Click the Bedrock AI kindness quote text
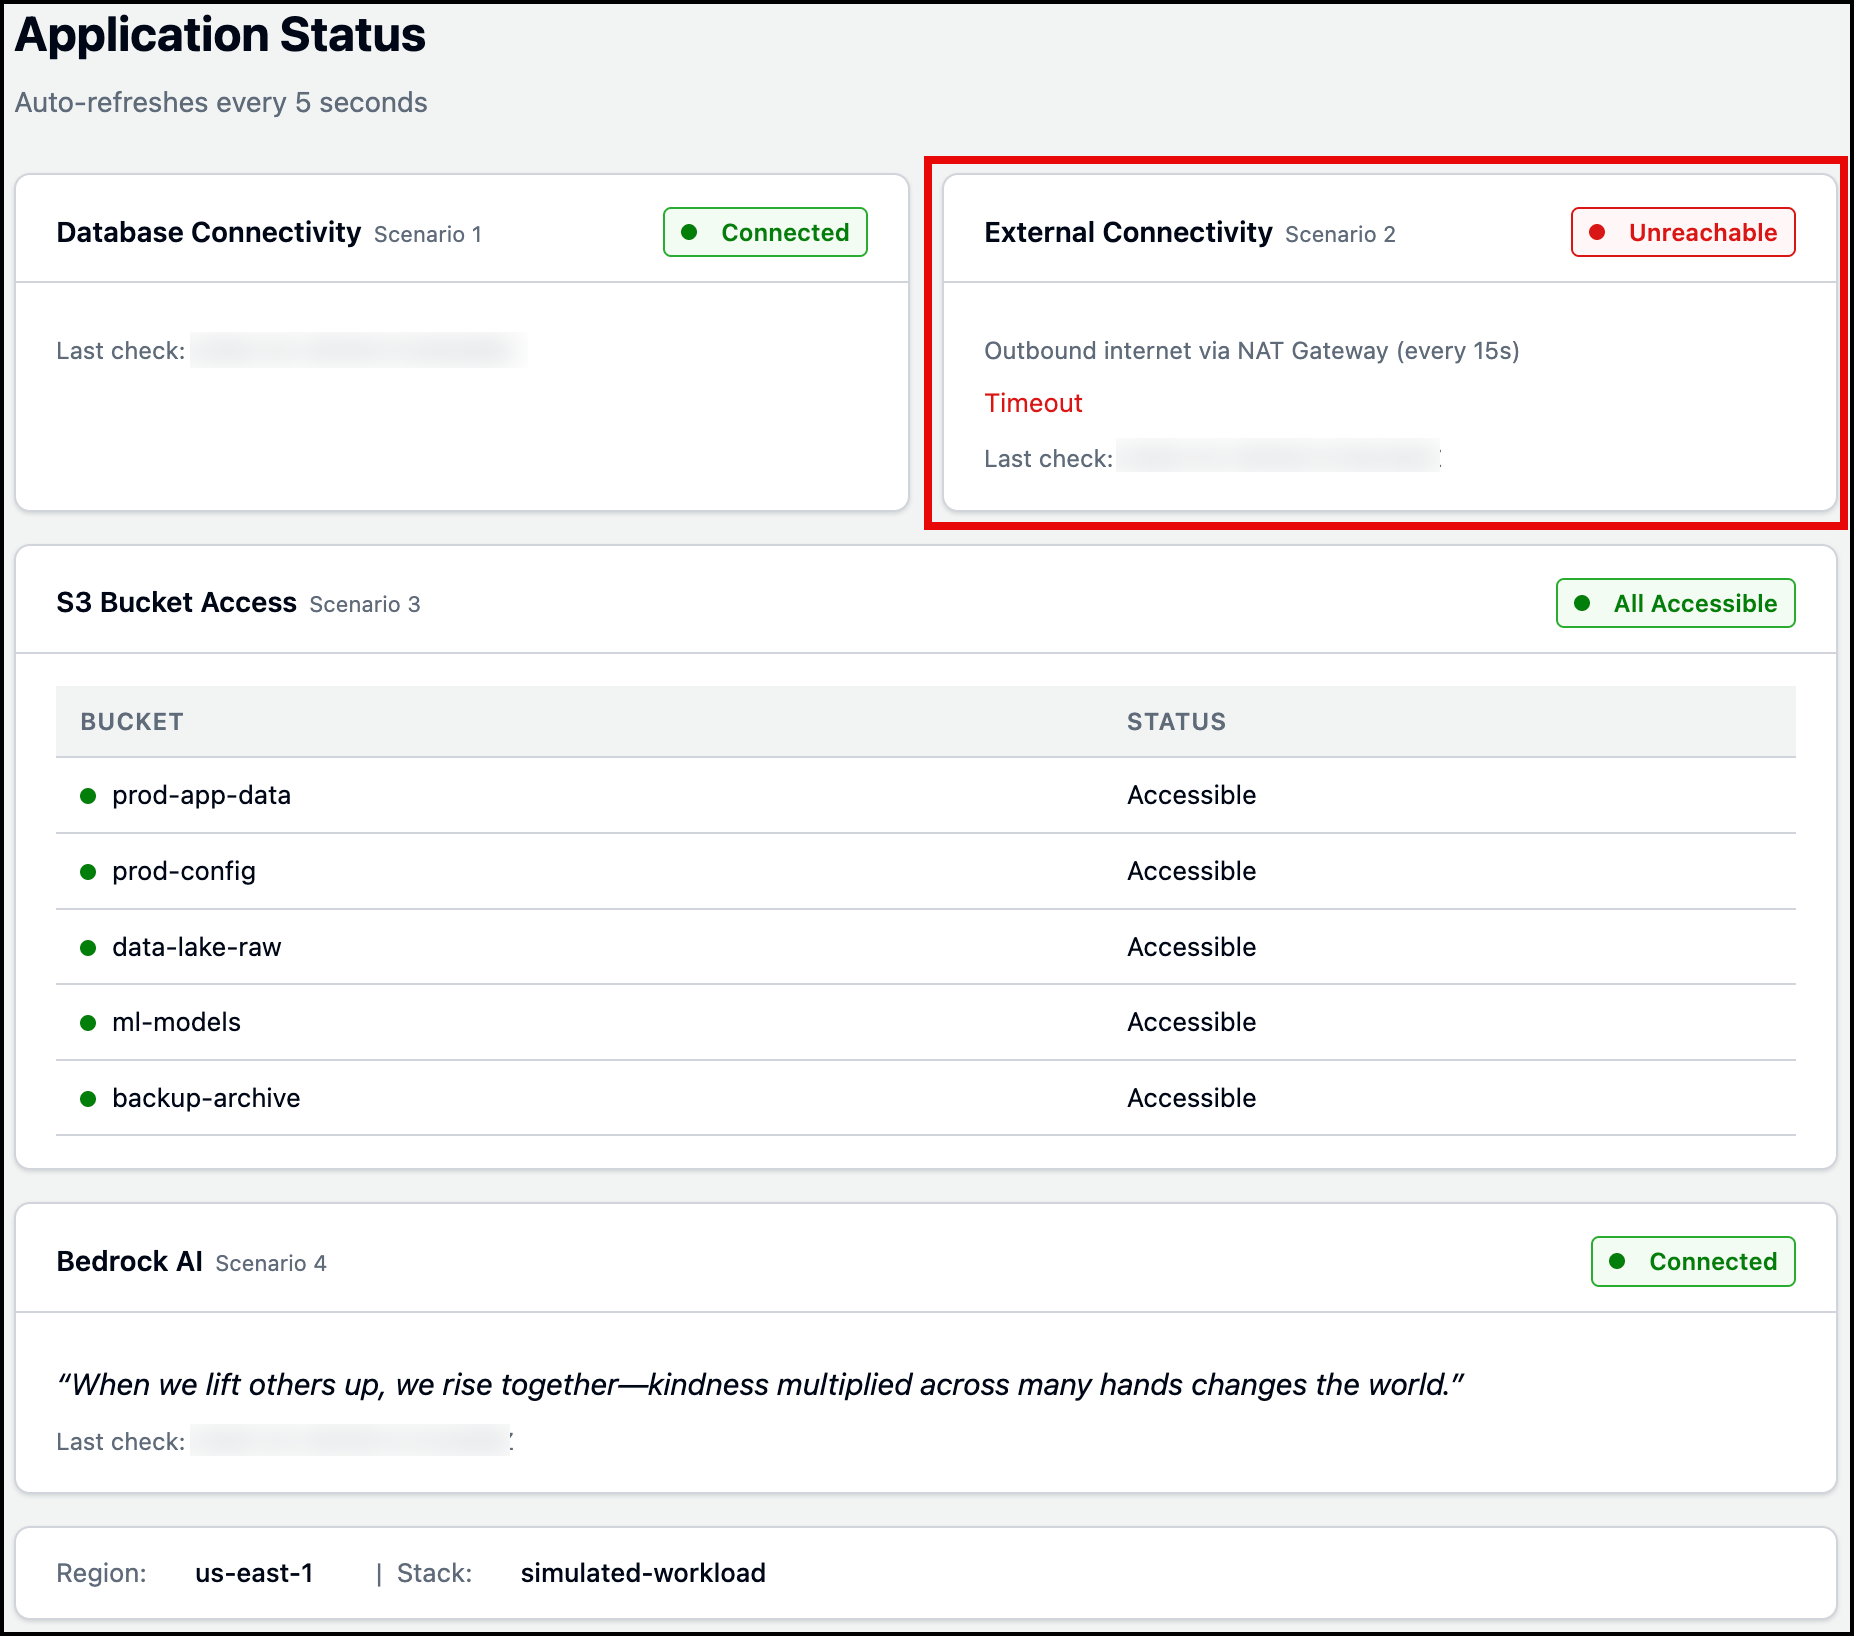 pos(761,1385)
